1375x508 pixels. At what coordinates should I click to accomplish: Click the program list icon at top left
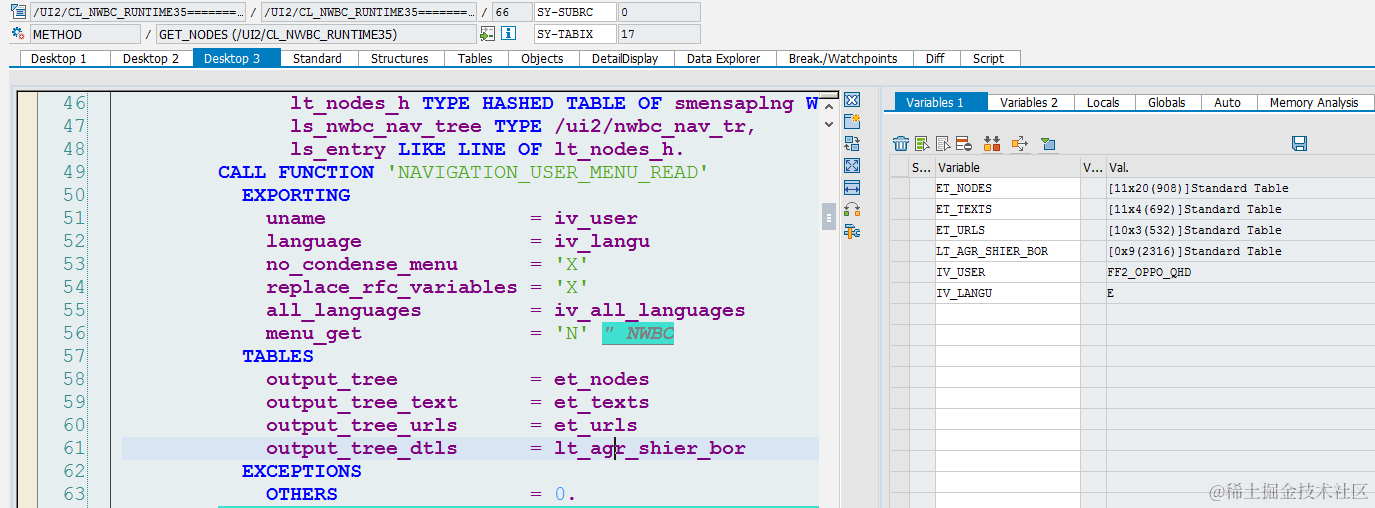pyautogui.click(x=18, y=12)
